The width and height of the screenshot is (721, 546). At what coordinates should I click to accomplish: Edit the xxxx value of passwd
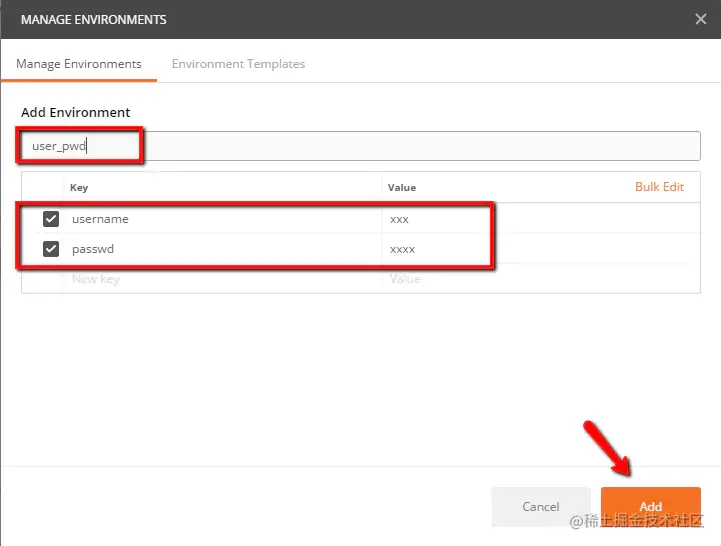point(541,249)
